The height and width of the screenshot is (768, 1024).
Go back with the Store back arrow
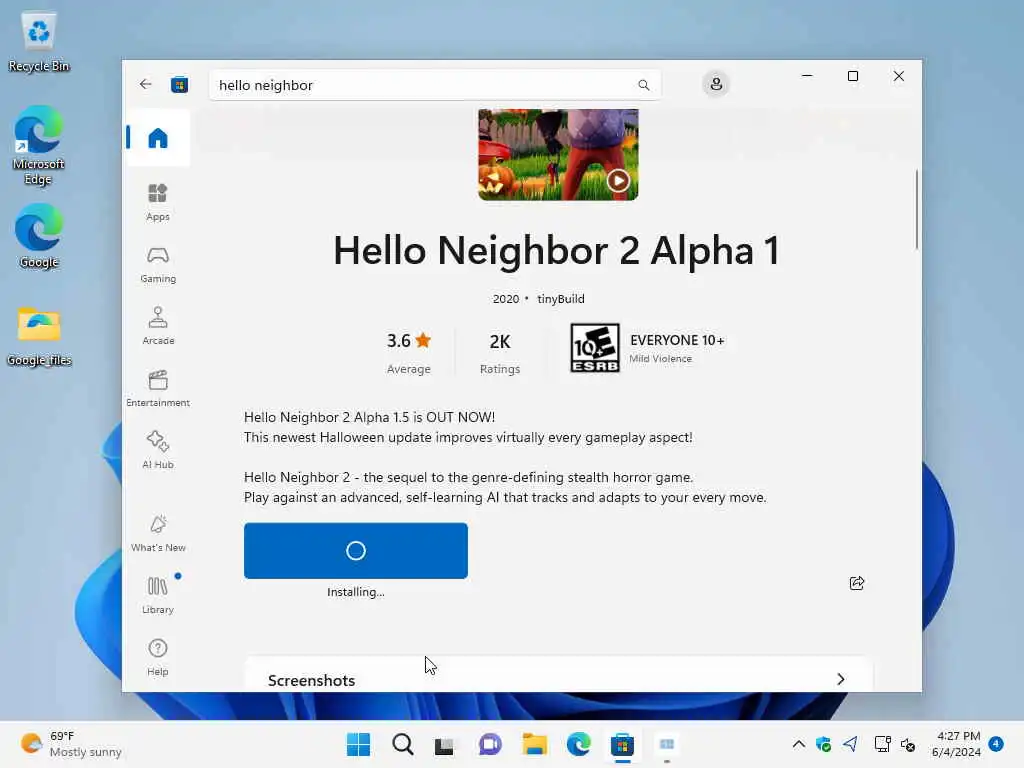[146, 84]
